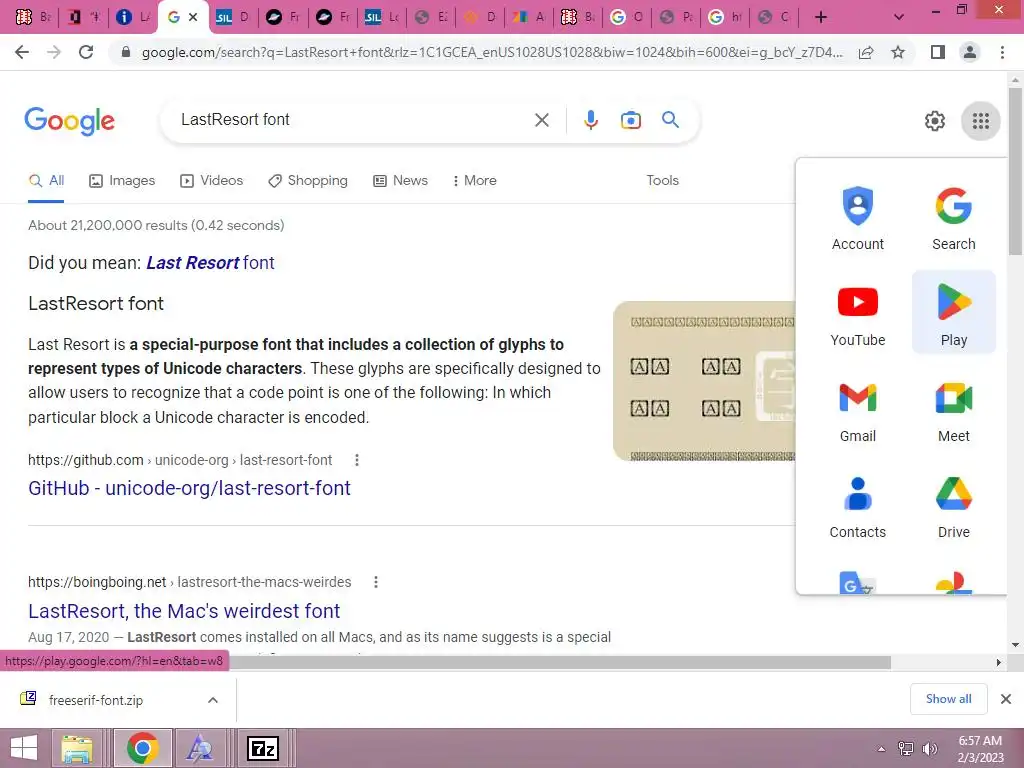
Task: Click the address bar URL
Action: (491, 52)
